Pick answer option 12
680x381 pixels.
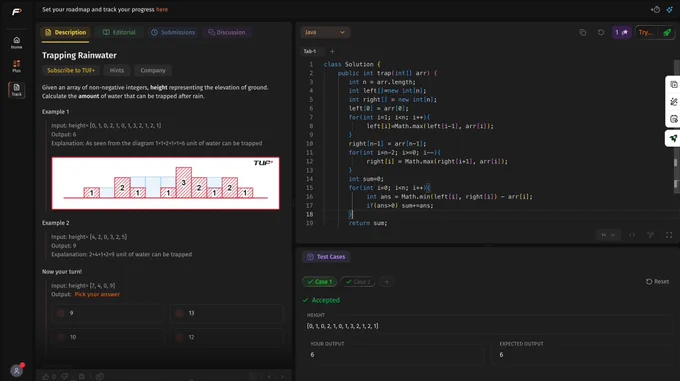(x=227, y=337)
